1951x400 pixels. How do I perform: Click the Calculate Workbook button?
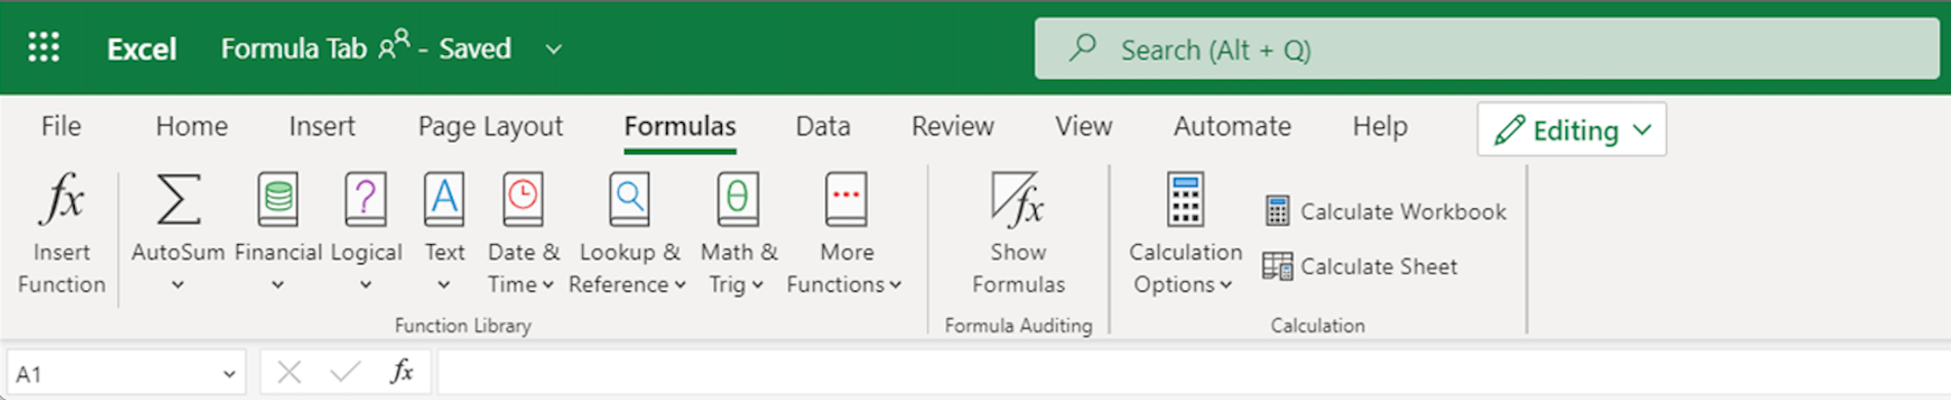1385,211
